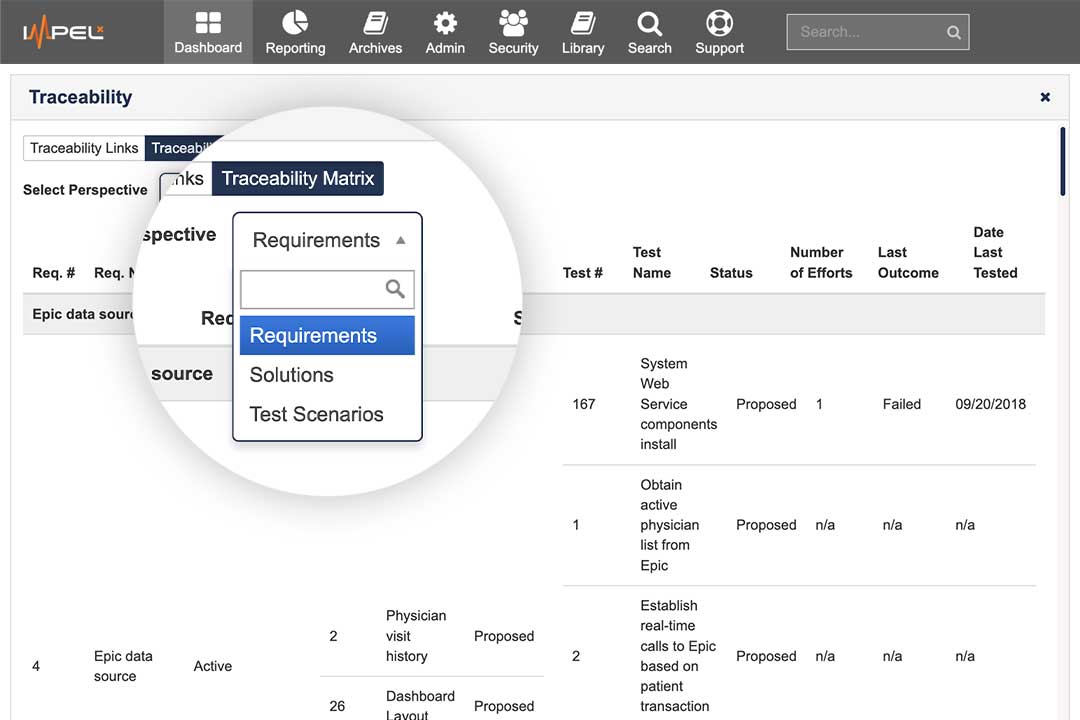The image size is (1080, 720).
Task: Click Establish real-time calls to Epic test
Action: coord(678,656)
